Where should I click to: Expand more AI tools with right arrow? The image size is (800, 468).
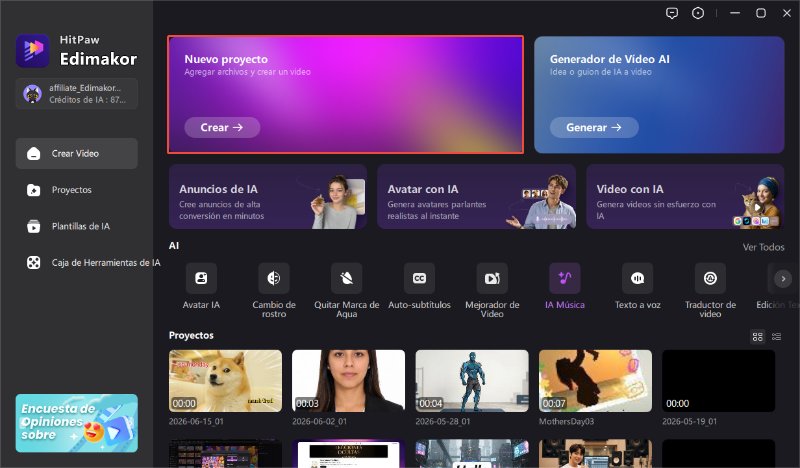pos(783,278)
